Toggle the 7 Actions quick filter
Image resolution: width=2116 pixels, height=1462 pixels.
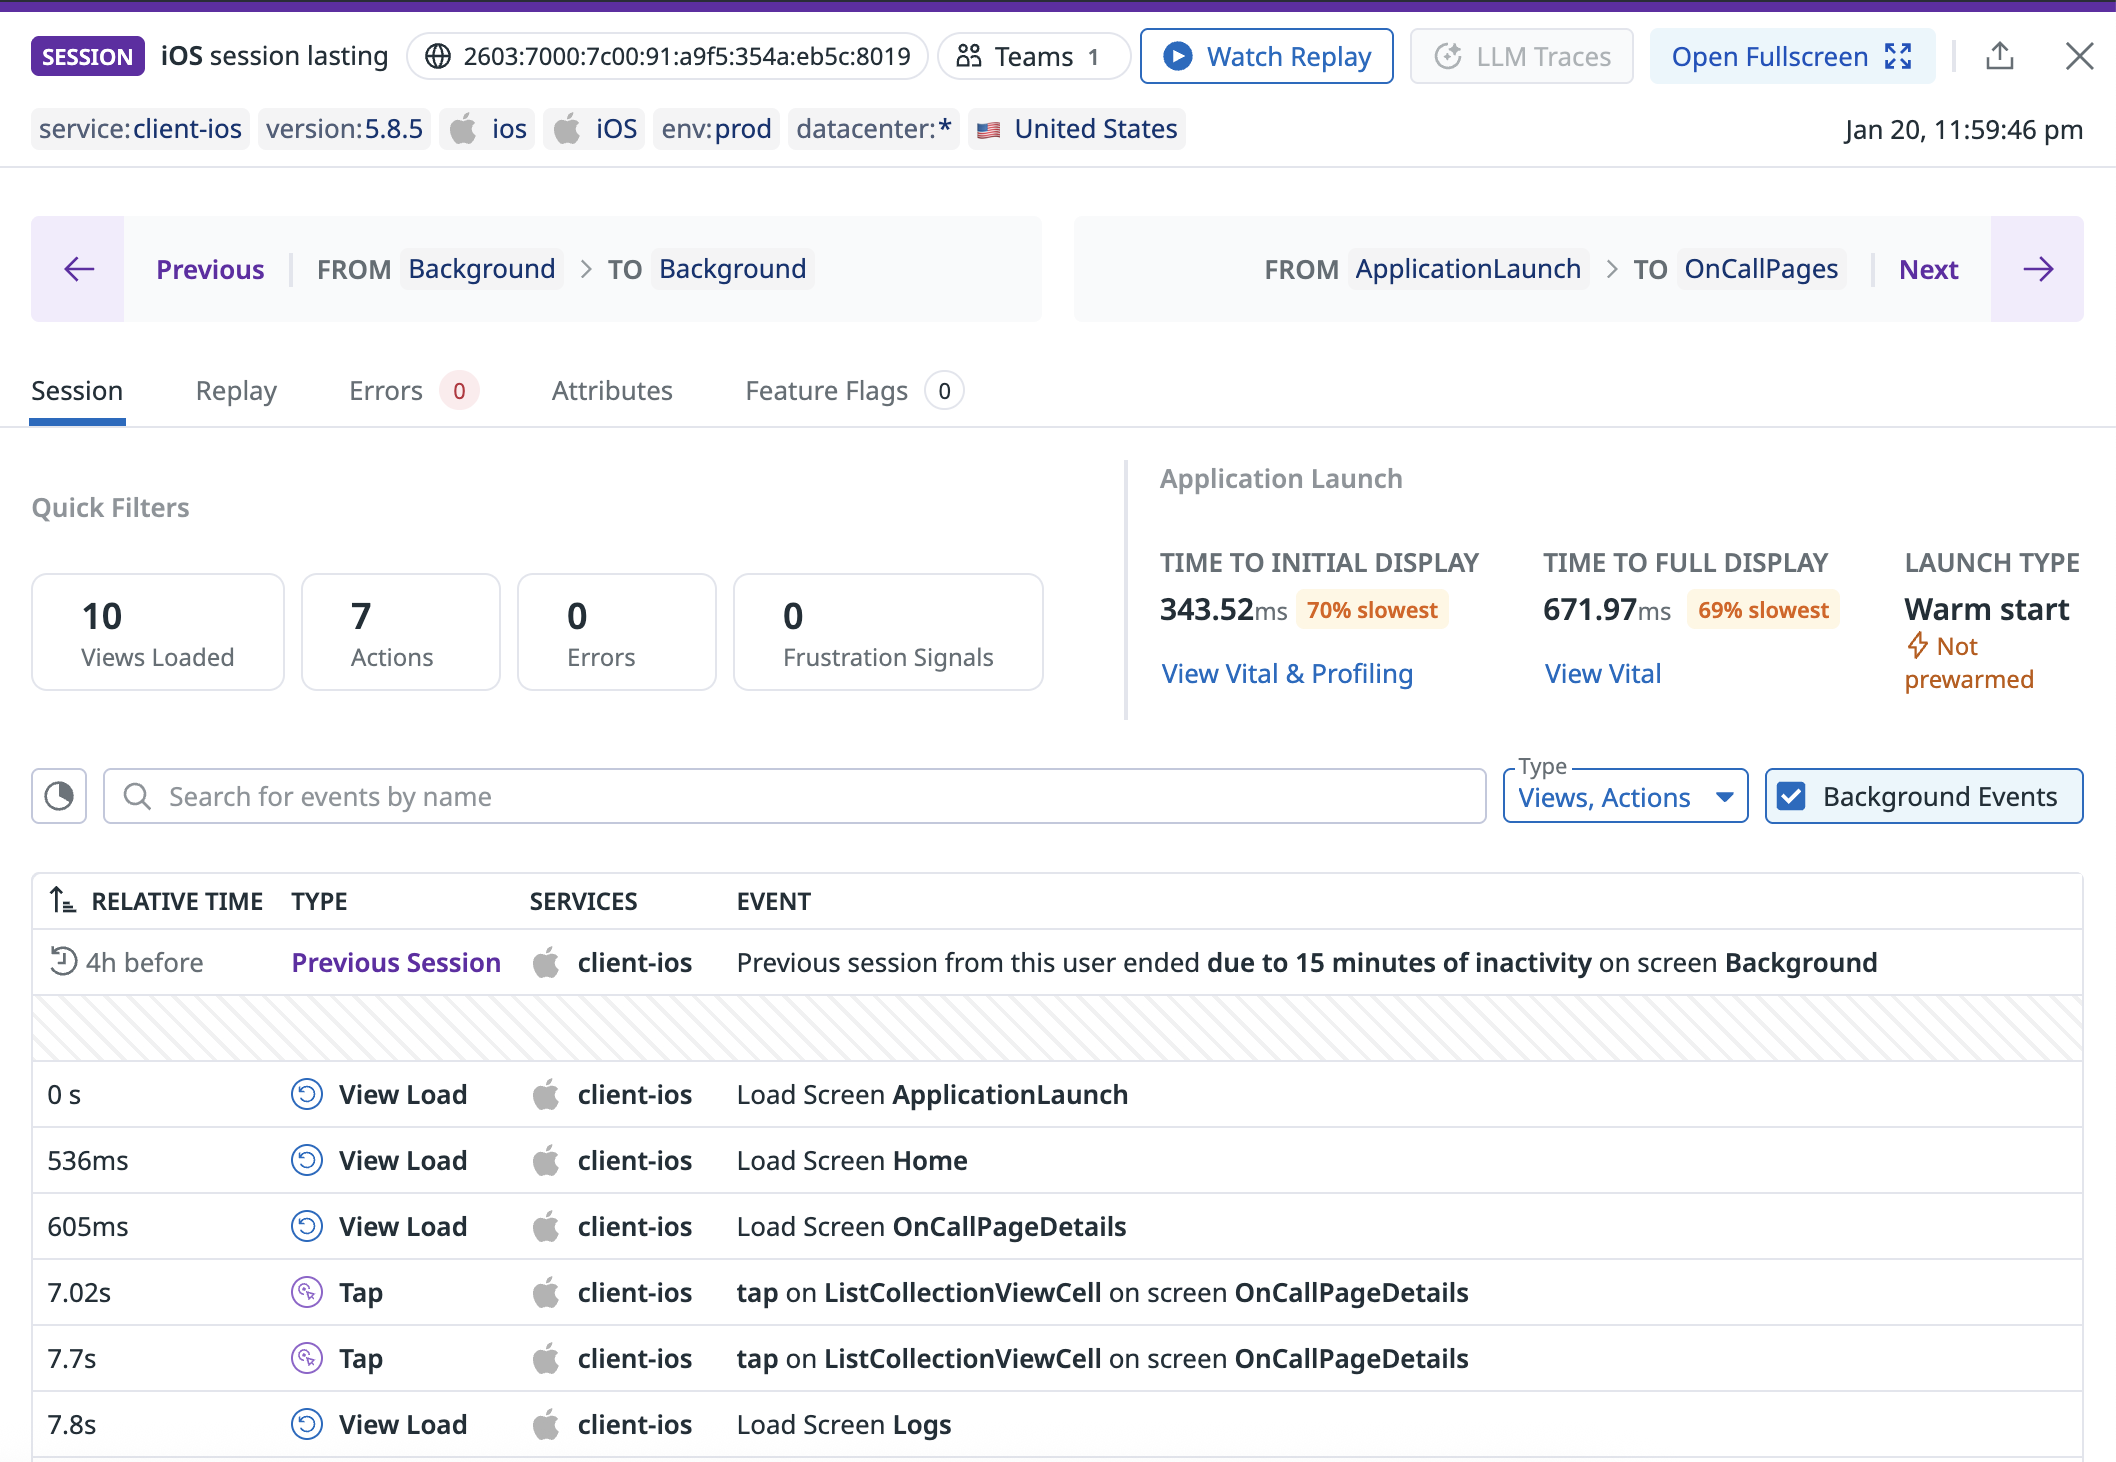coord(400,632)
